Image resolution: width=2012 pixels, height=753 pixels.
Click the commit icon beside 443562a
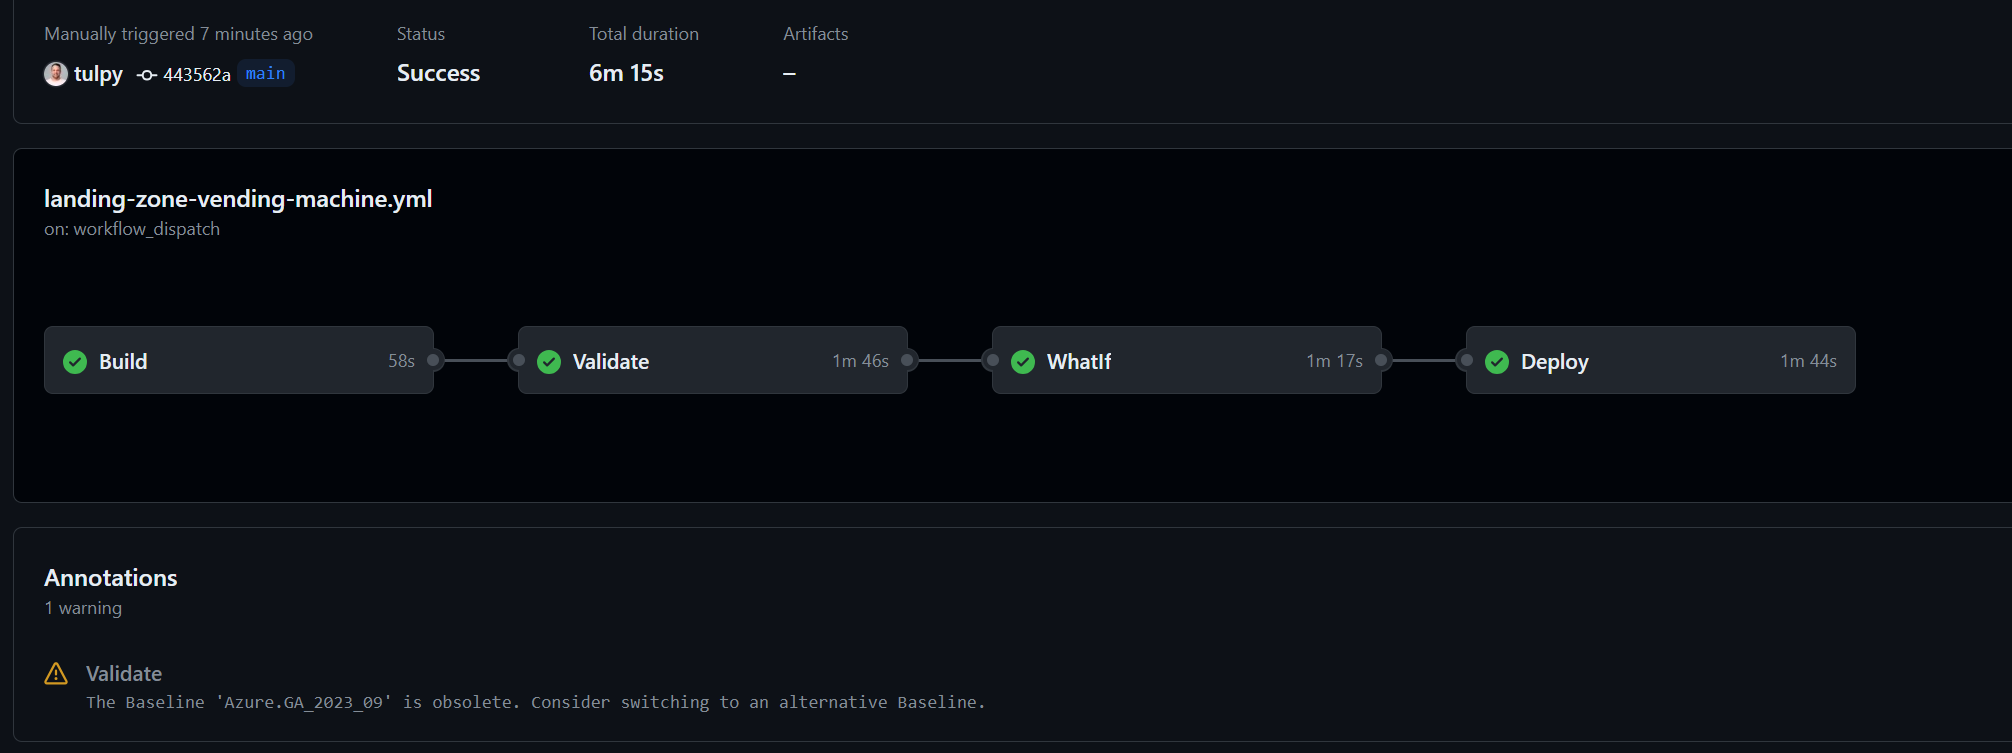[x=147, y=75]
